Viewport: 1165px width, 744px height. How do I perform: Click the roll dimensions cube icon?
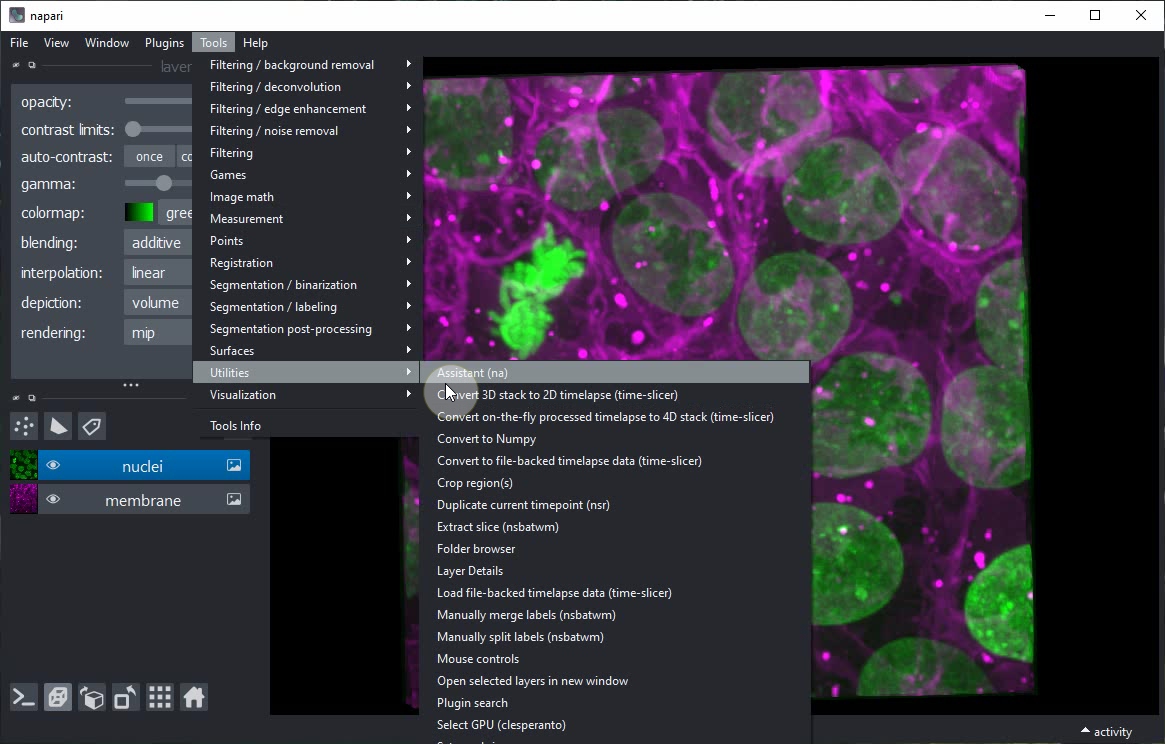(92, 697)
